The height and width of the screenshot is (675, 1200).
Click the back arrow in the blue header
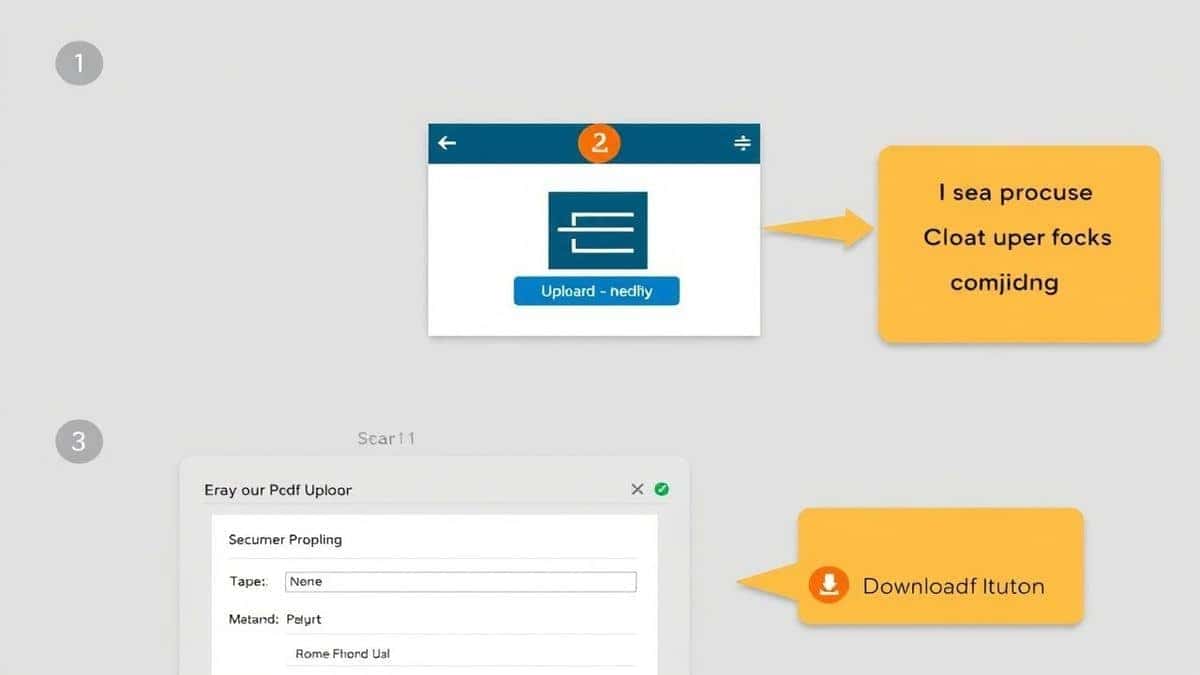click(447, 143)
